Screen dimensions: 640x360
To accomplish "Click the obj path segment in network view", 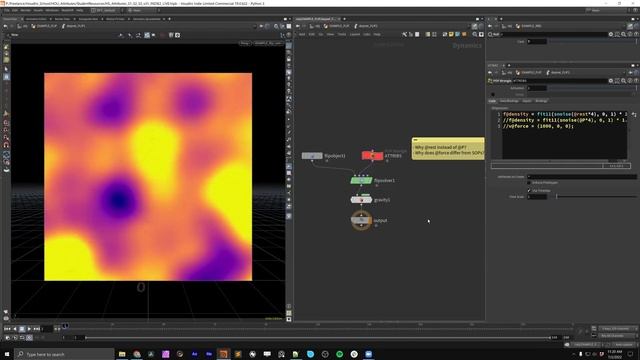I will pos(315,26).
